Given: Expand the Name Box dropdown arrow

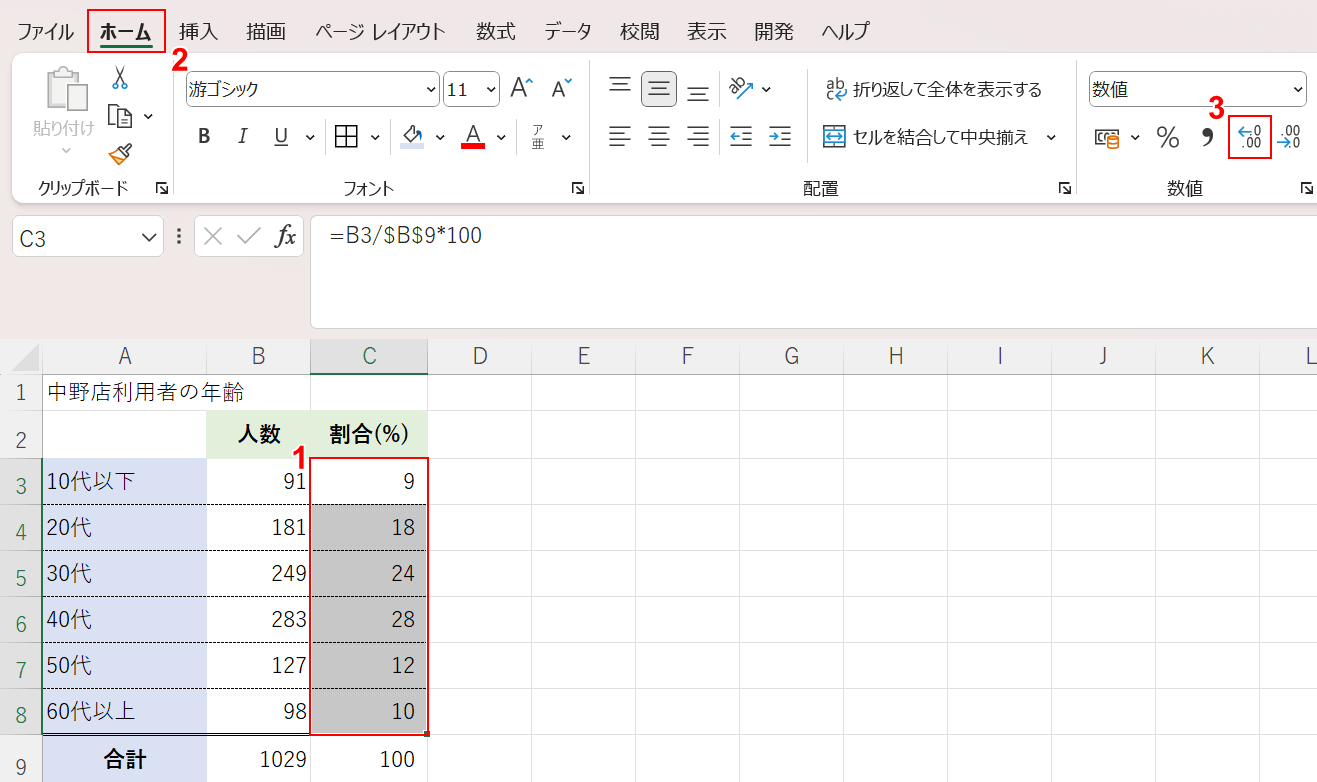Looking at the screenshot, I should click(150, 237).
